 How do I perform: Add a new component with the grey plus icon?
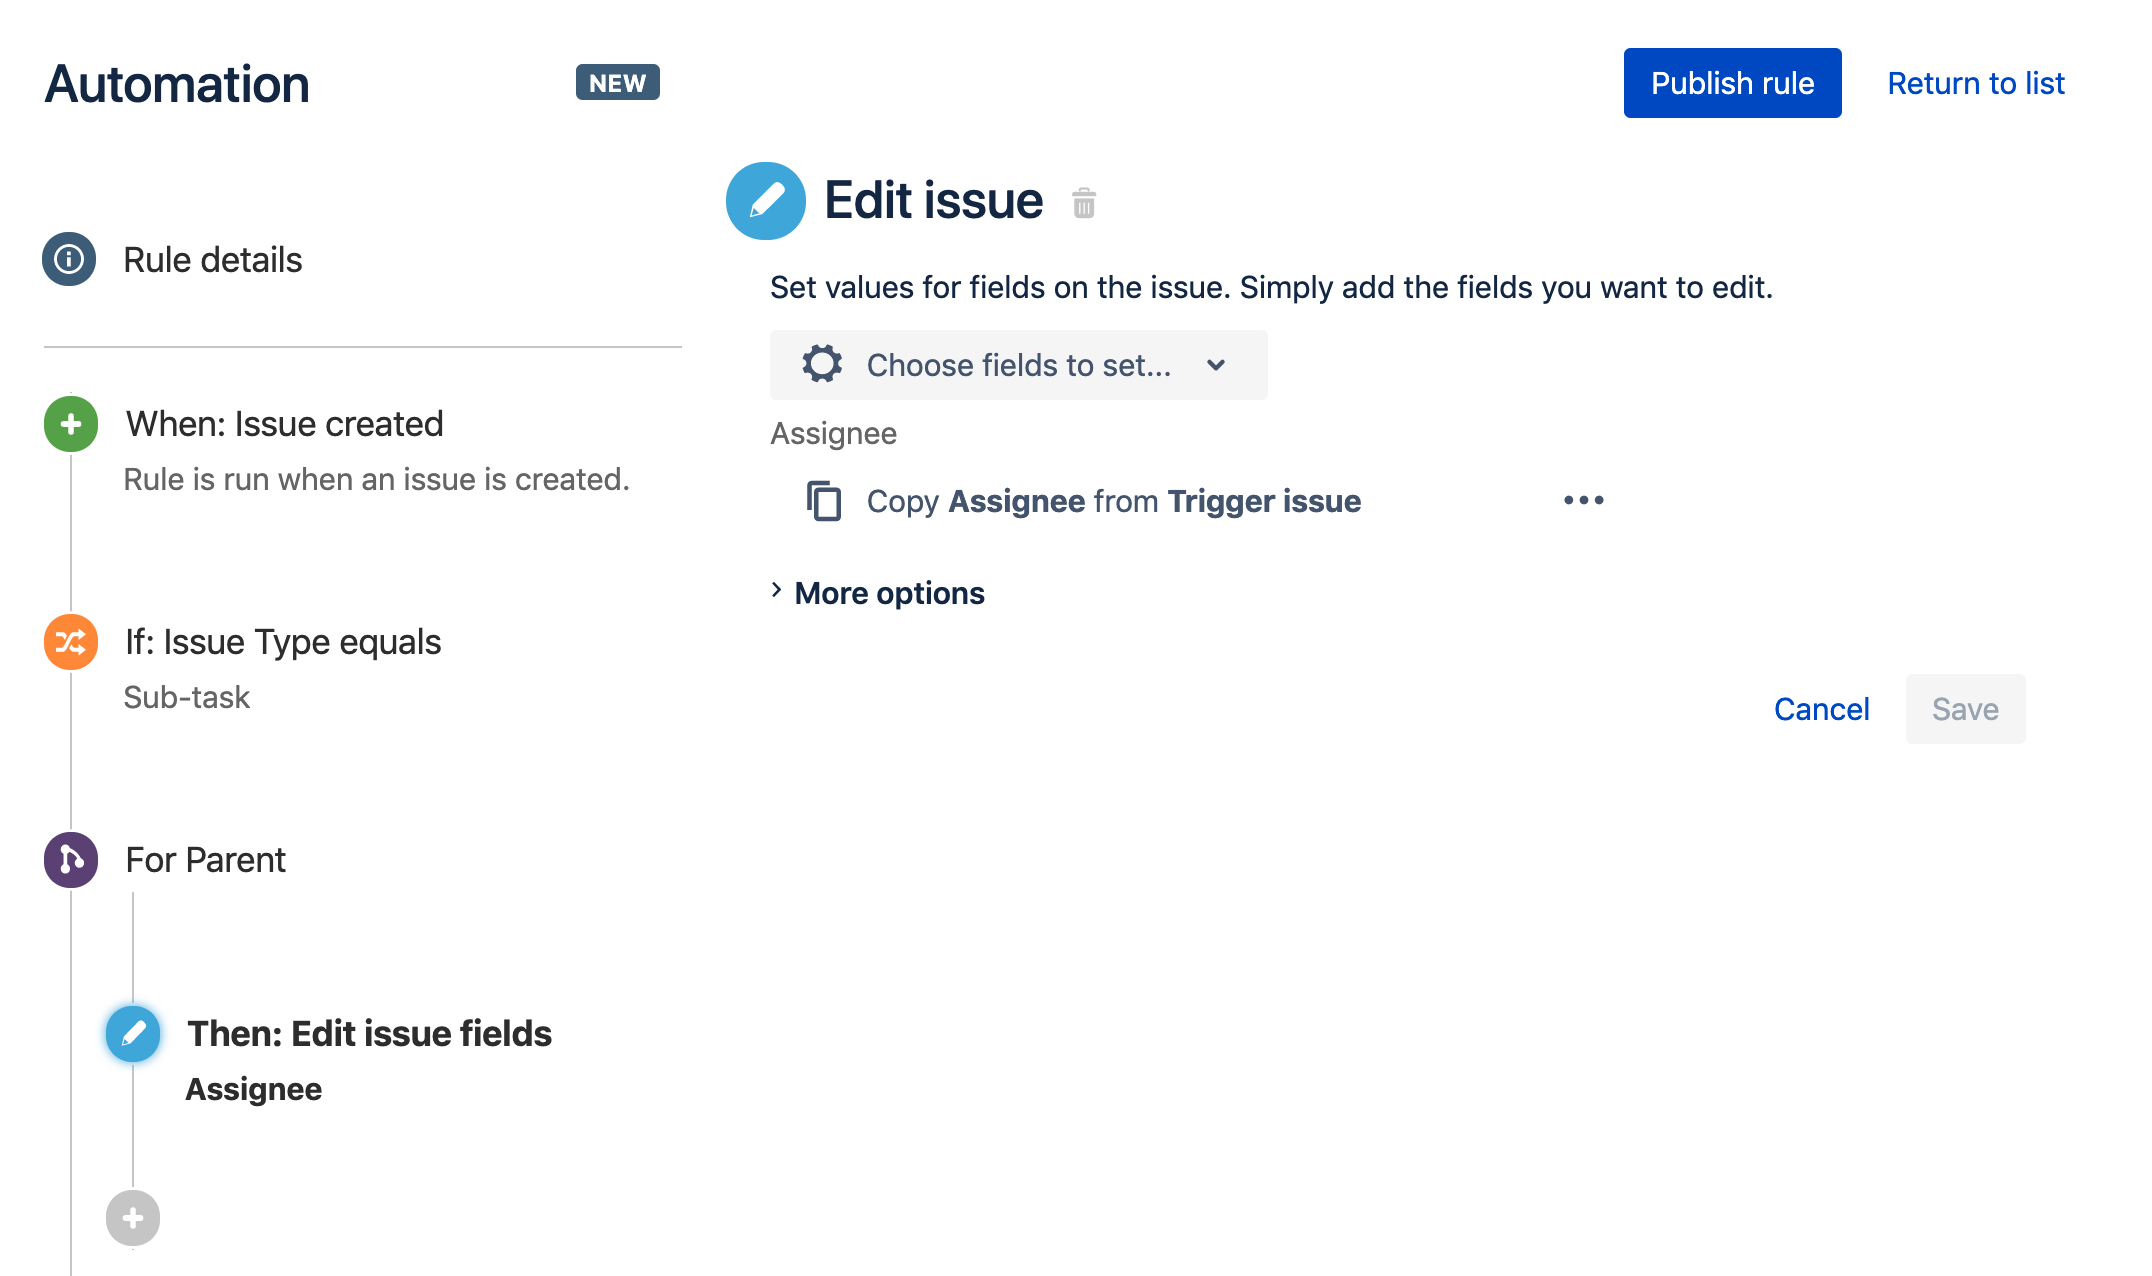[x=133, y=1218]
